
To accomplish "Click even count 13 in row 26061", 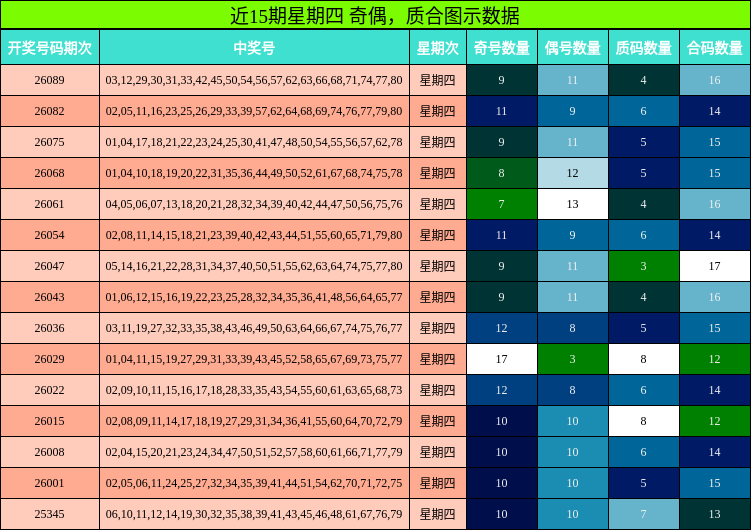I will [x=572, y=204].
